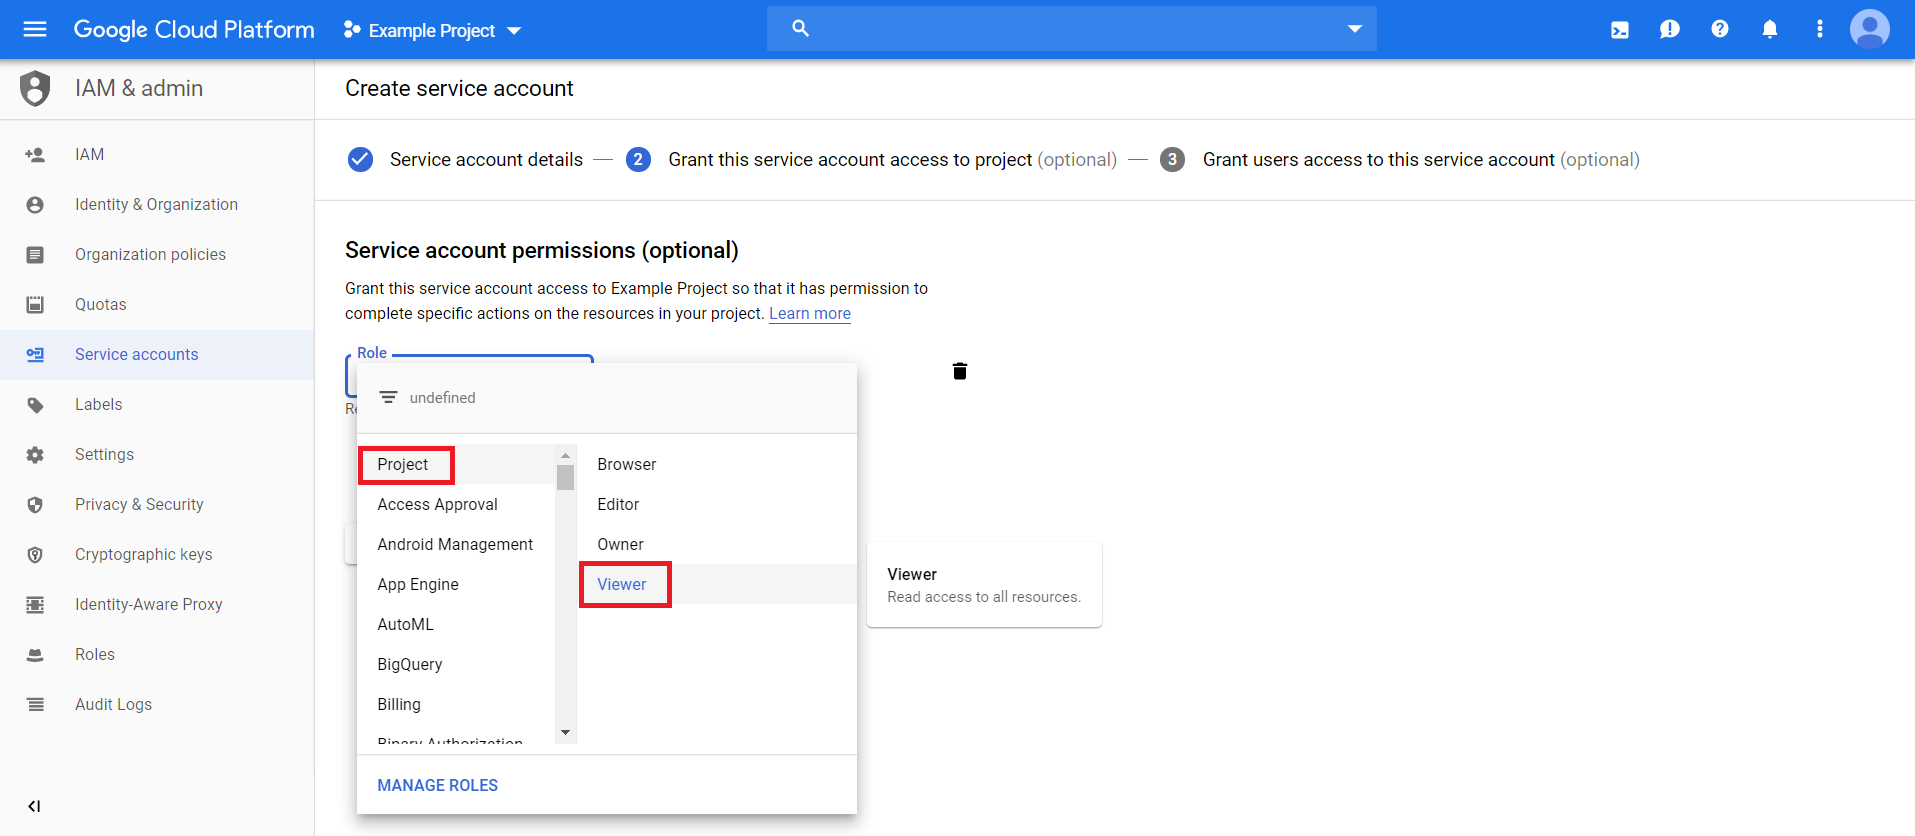1915x836 pixels.
Task: Click the category list scrollbar thumb
Action: (x=565, y=477)
